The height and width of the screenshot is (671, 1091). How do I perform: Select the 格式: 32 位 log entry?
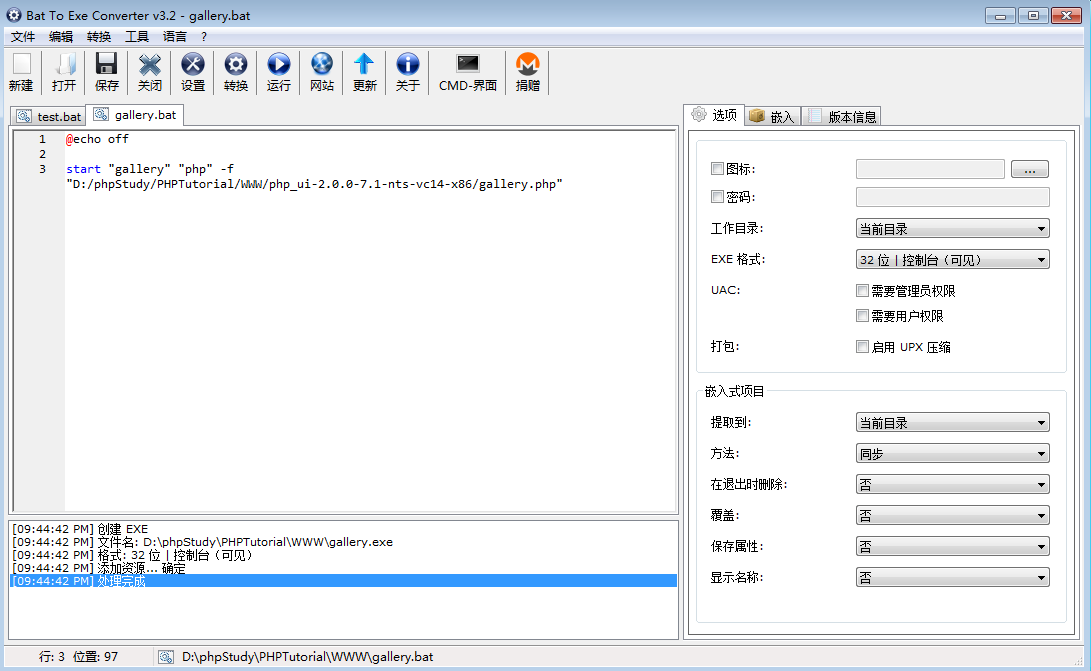(x=132, y=555)
